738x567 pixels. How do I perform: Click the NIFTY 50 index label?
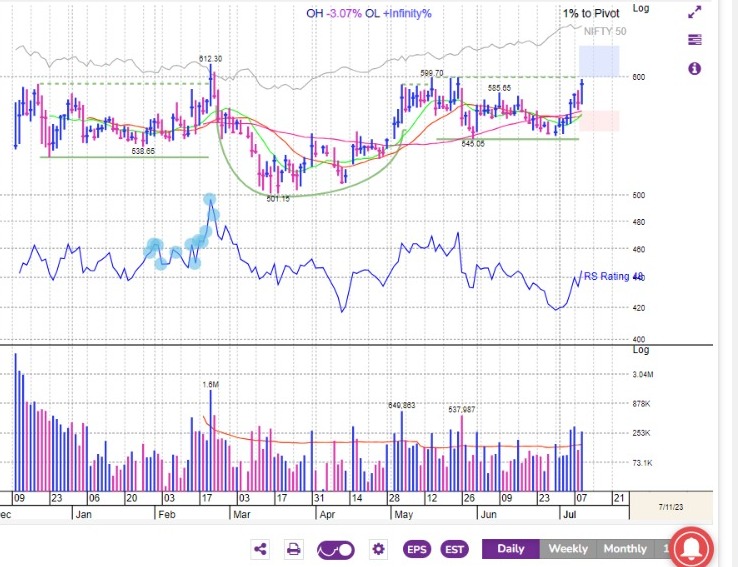[605, 32]
